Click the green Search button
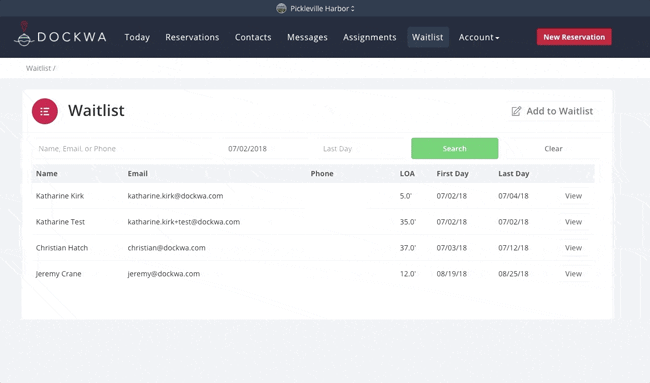 pos(455,148)
